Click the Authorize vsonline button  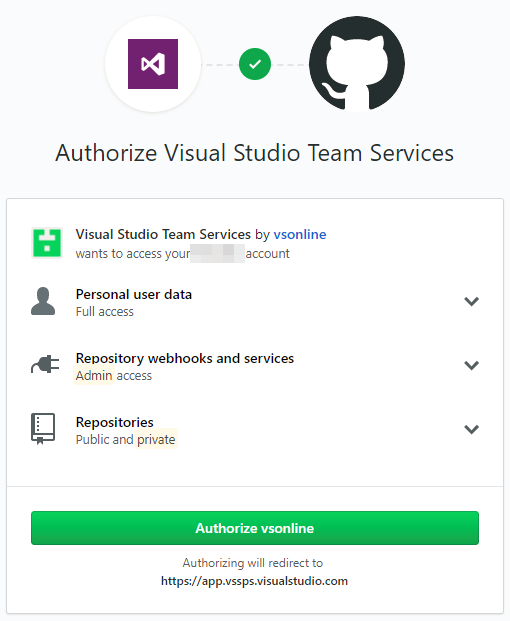point(255,528)
